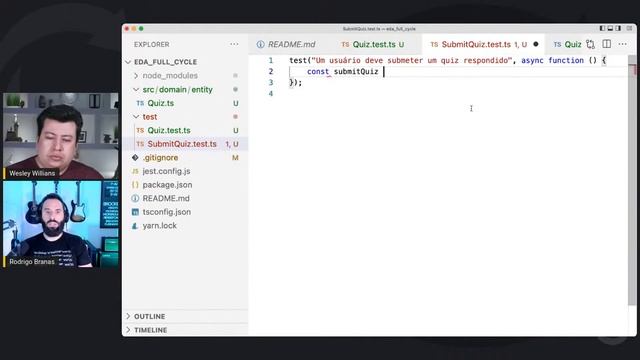Viewport: 640px width, 360px height.
Task: Click line number 3 in the gutter
Action: [x=271, y=83]
